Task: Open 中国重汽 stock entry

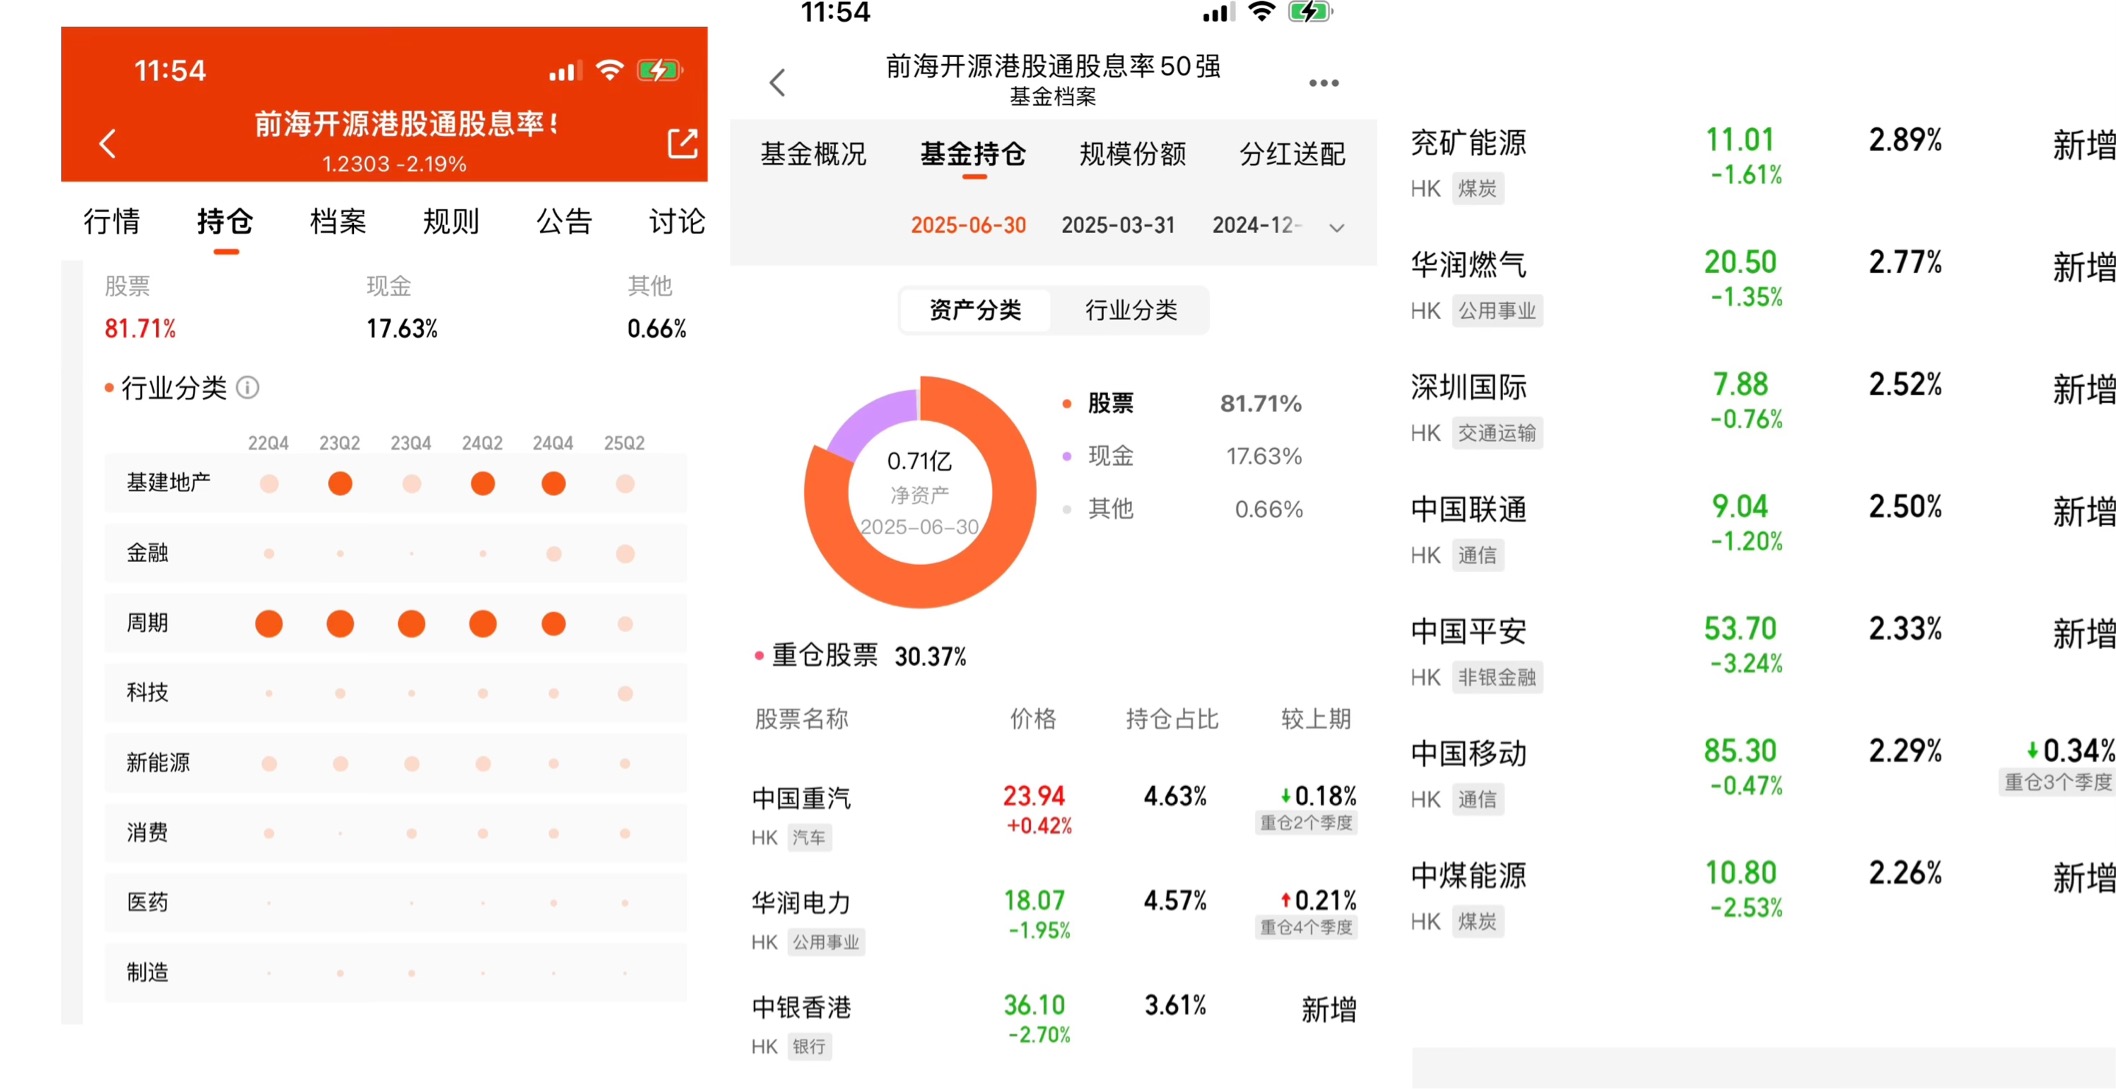Action: (x=802, y=798)
